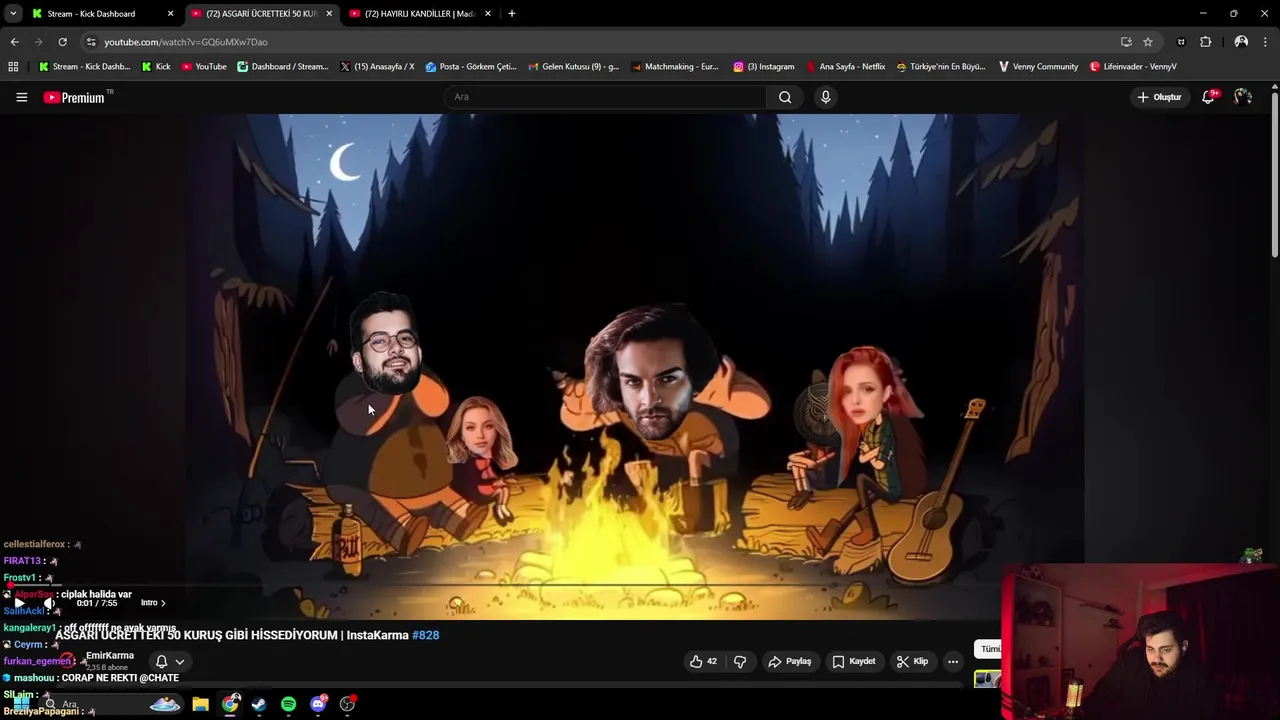Open the Türkiye'nin En Büyü... bookmark
Viewport: 1280px width, 720px height.
(x=940, y=67)
